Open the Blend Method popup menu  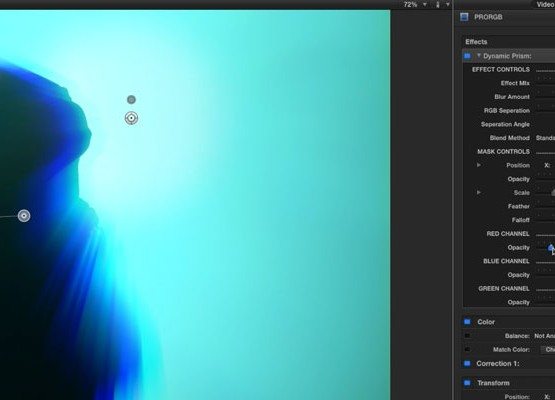pyautogui.click(x=545, y=138)
